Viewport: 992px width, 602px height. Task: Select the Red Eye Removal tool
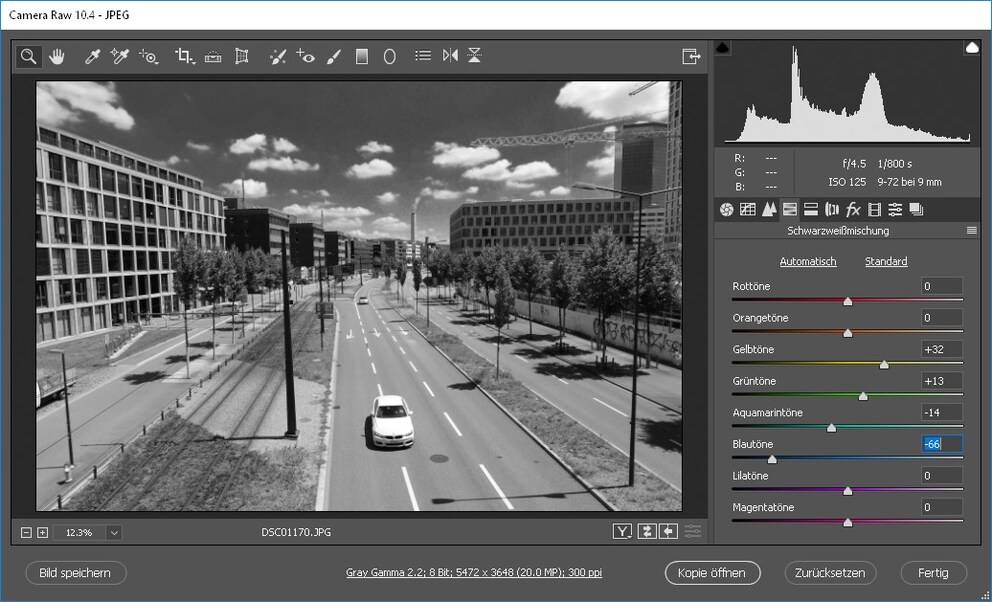pos(306,56)
